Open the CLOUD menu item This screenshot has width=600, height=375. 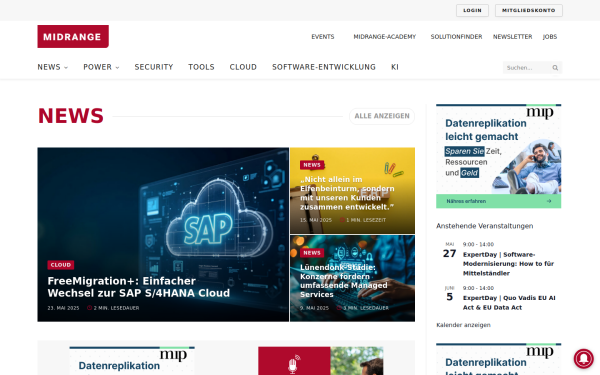(243, 67)
